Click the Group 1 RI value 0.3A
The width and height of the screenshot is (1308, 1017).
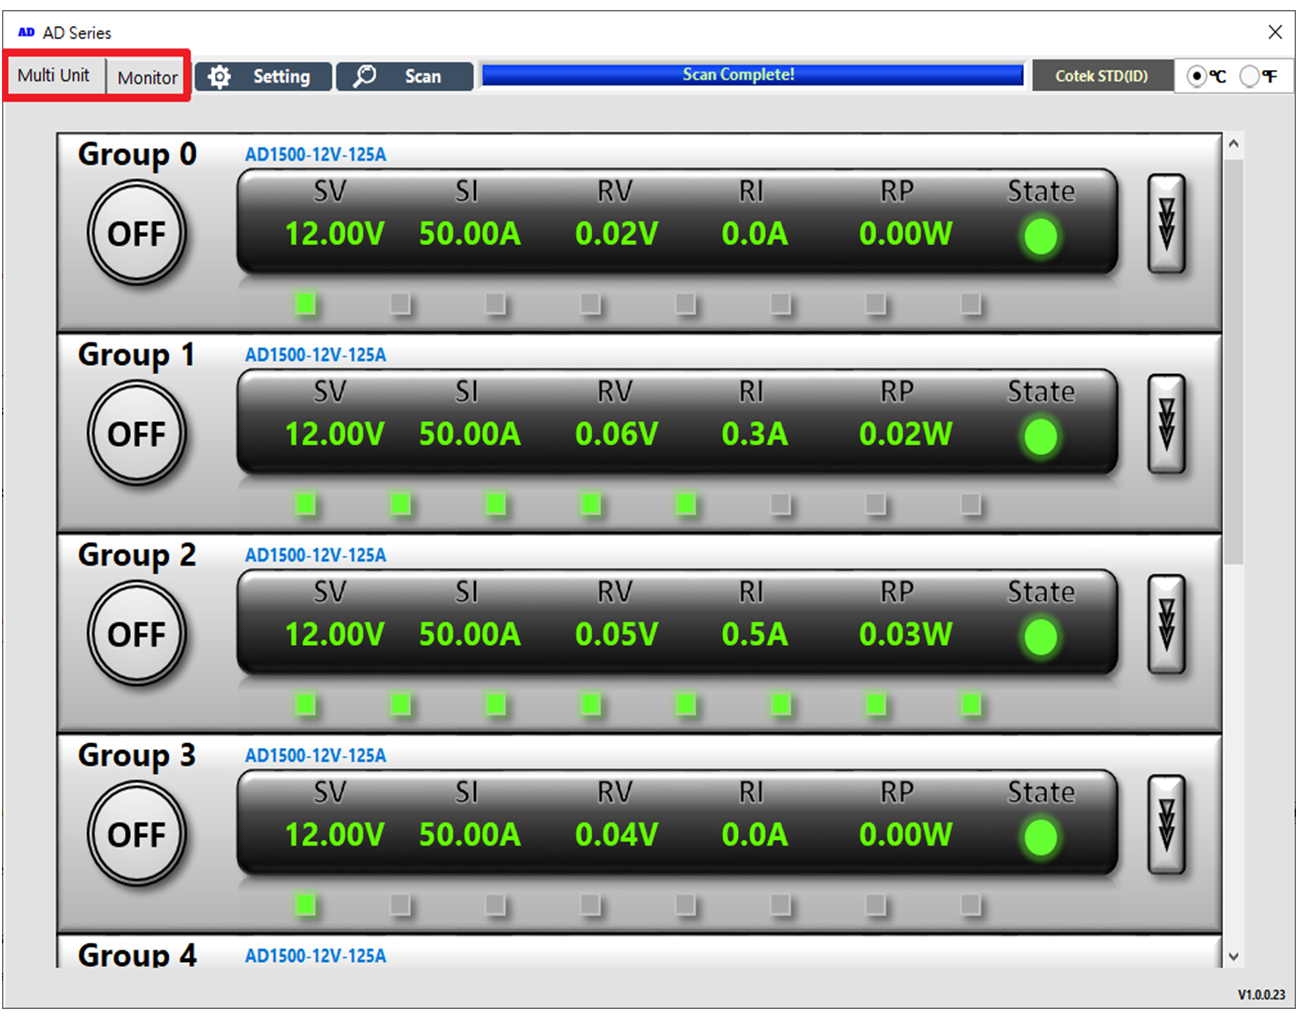(755, 434)
